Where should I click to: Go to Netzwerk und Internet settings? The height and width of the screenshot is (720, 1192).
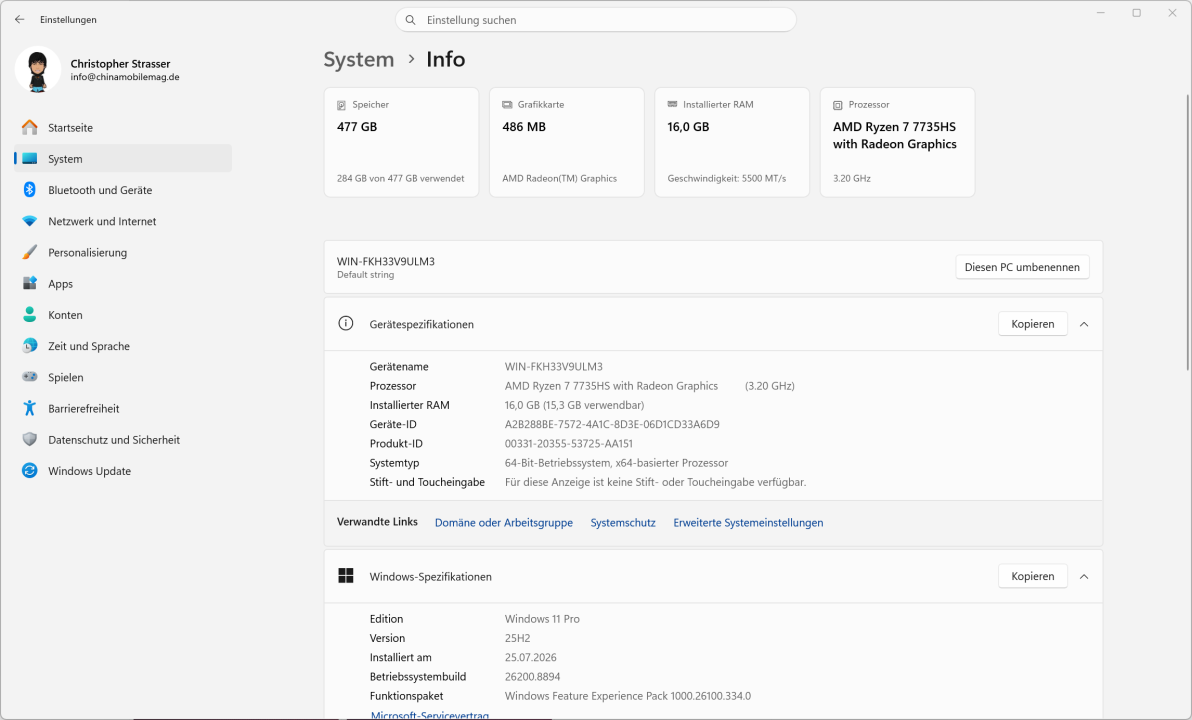coord(123,220)
